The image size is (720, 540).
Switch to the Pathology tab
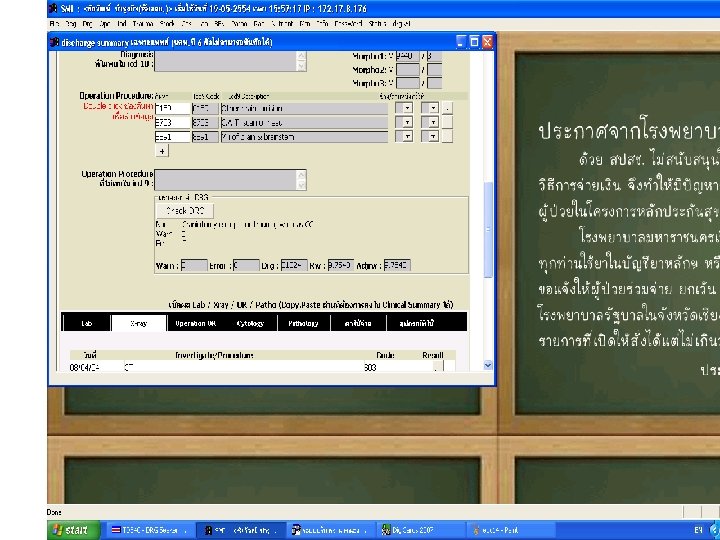tap(303, 323)
